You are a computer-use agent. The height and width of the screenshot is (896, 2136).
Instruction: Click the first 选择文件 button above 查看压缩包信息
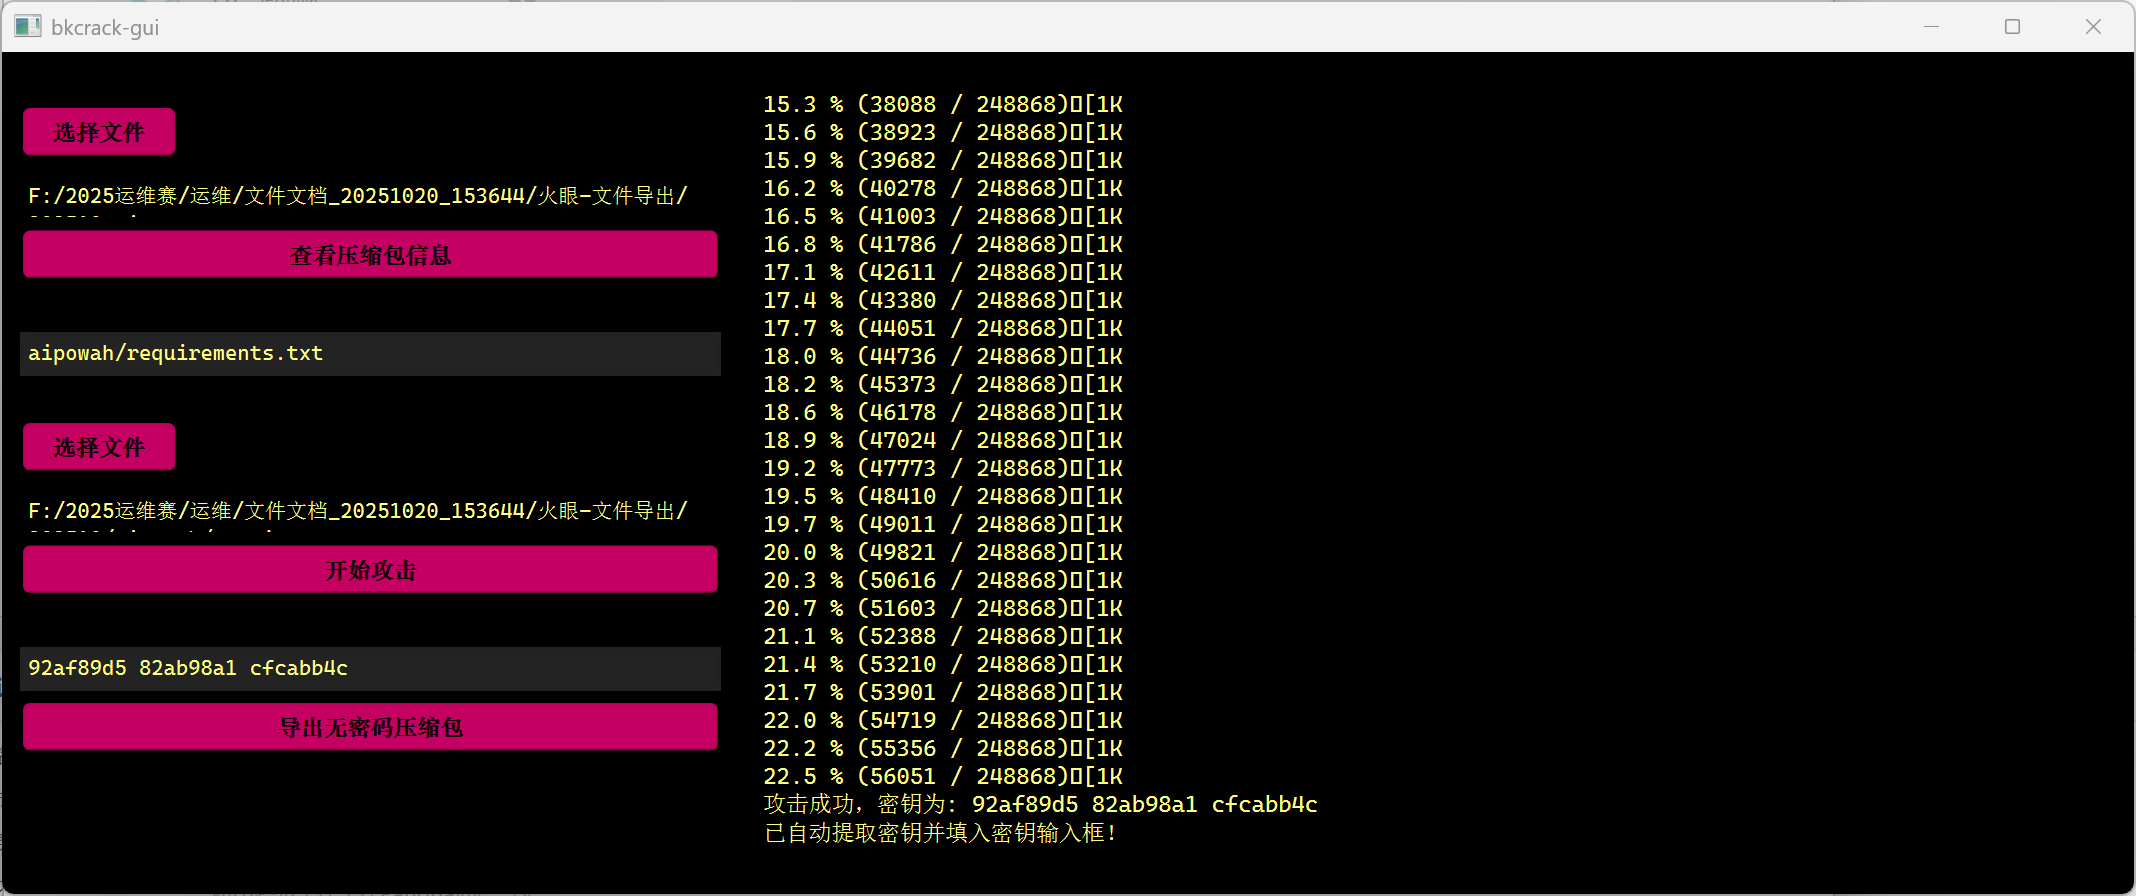99,132
